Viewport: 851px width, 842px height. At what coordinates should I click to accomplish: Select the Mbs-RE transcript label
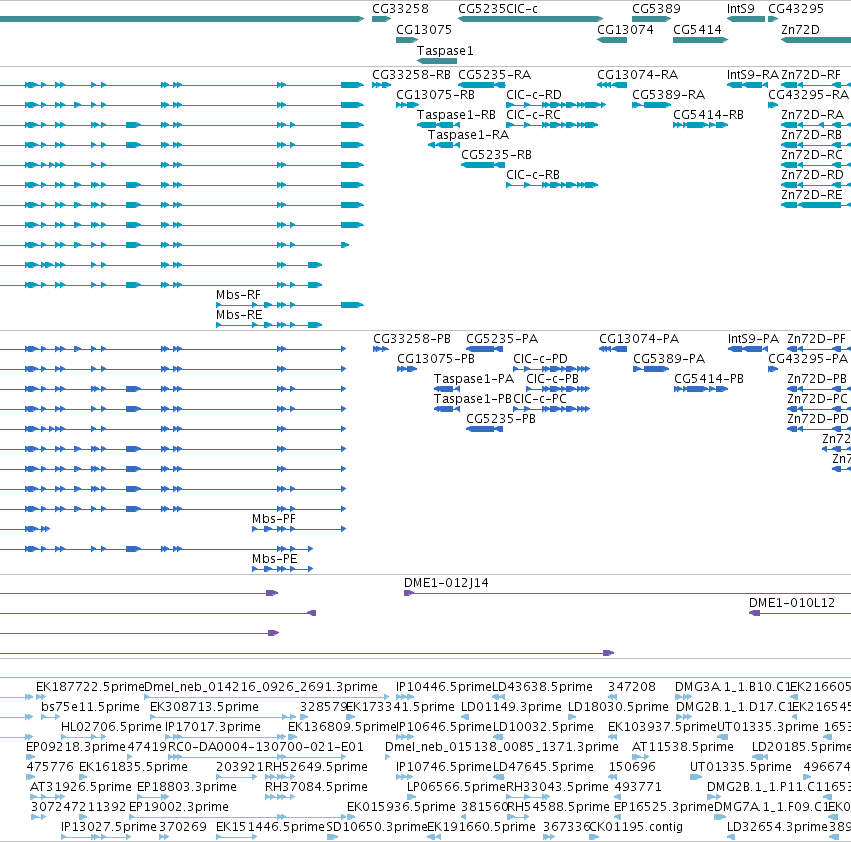(x=239, y=315)
